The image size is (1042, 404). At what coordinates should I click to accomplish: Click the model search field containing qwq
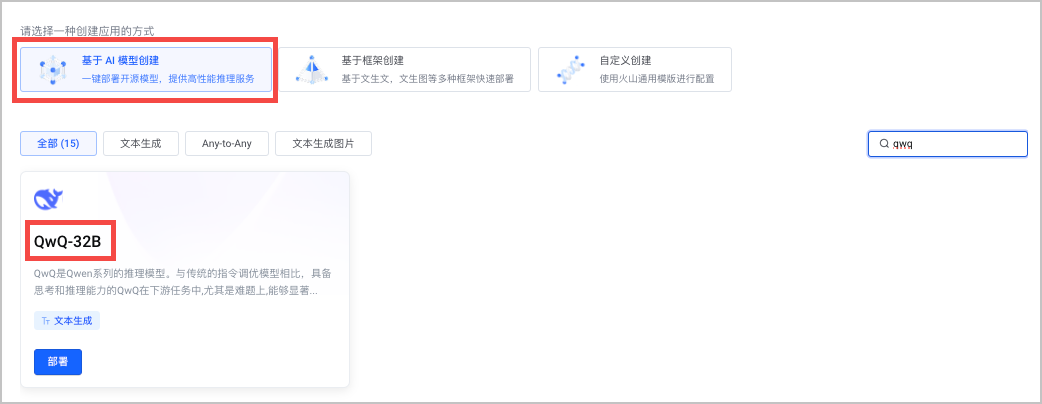(948, 144)
